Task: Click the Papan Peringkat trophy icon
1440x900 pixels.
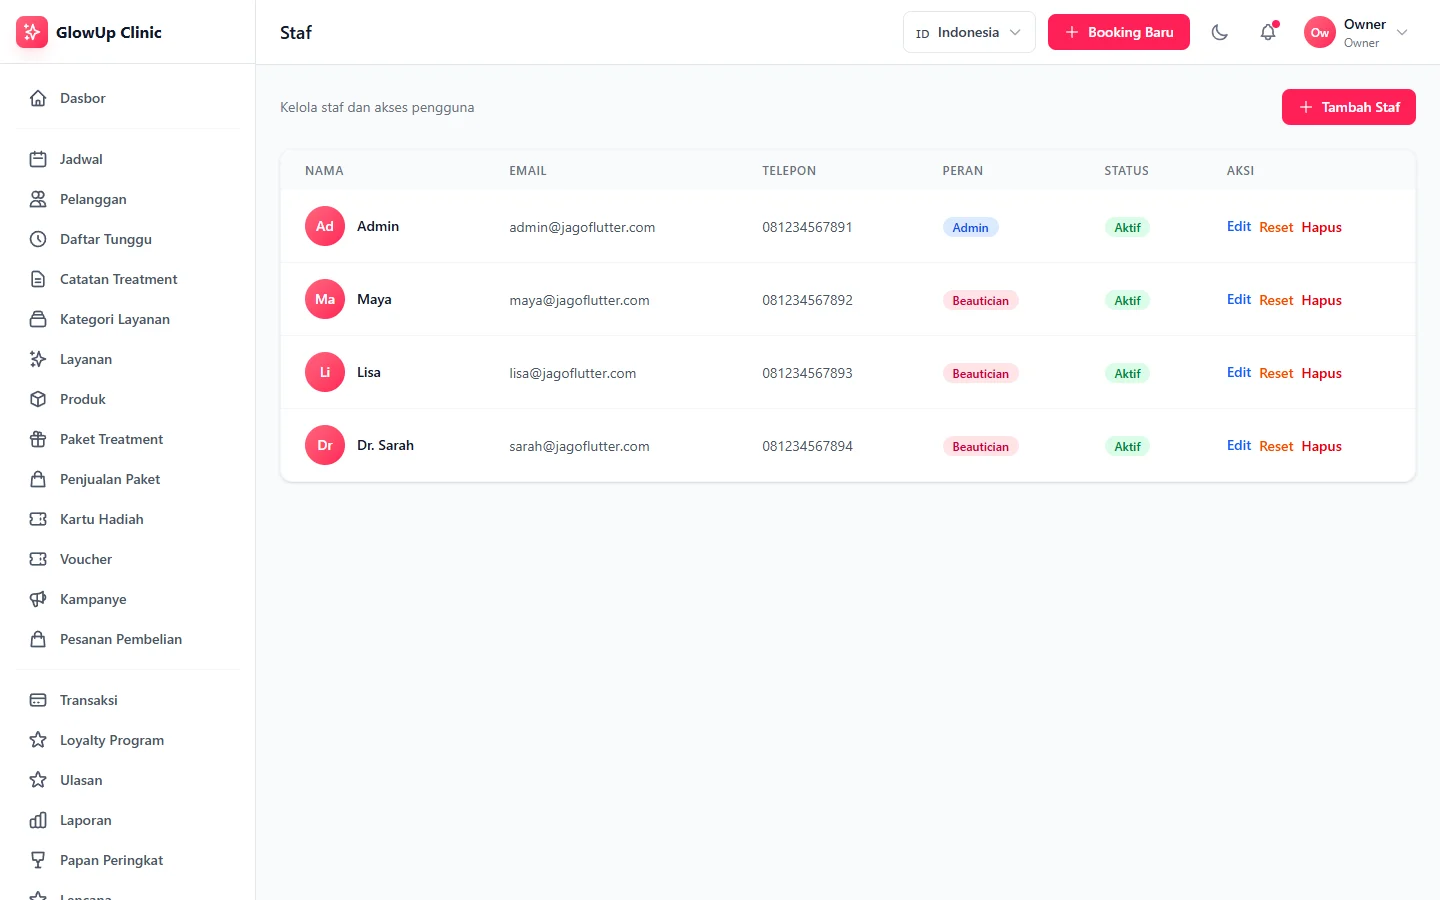Action: click(38, 860)
